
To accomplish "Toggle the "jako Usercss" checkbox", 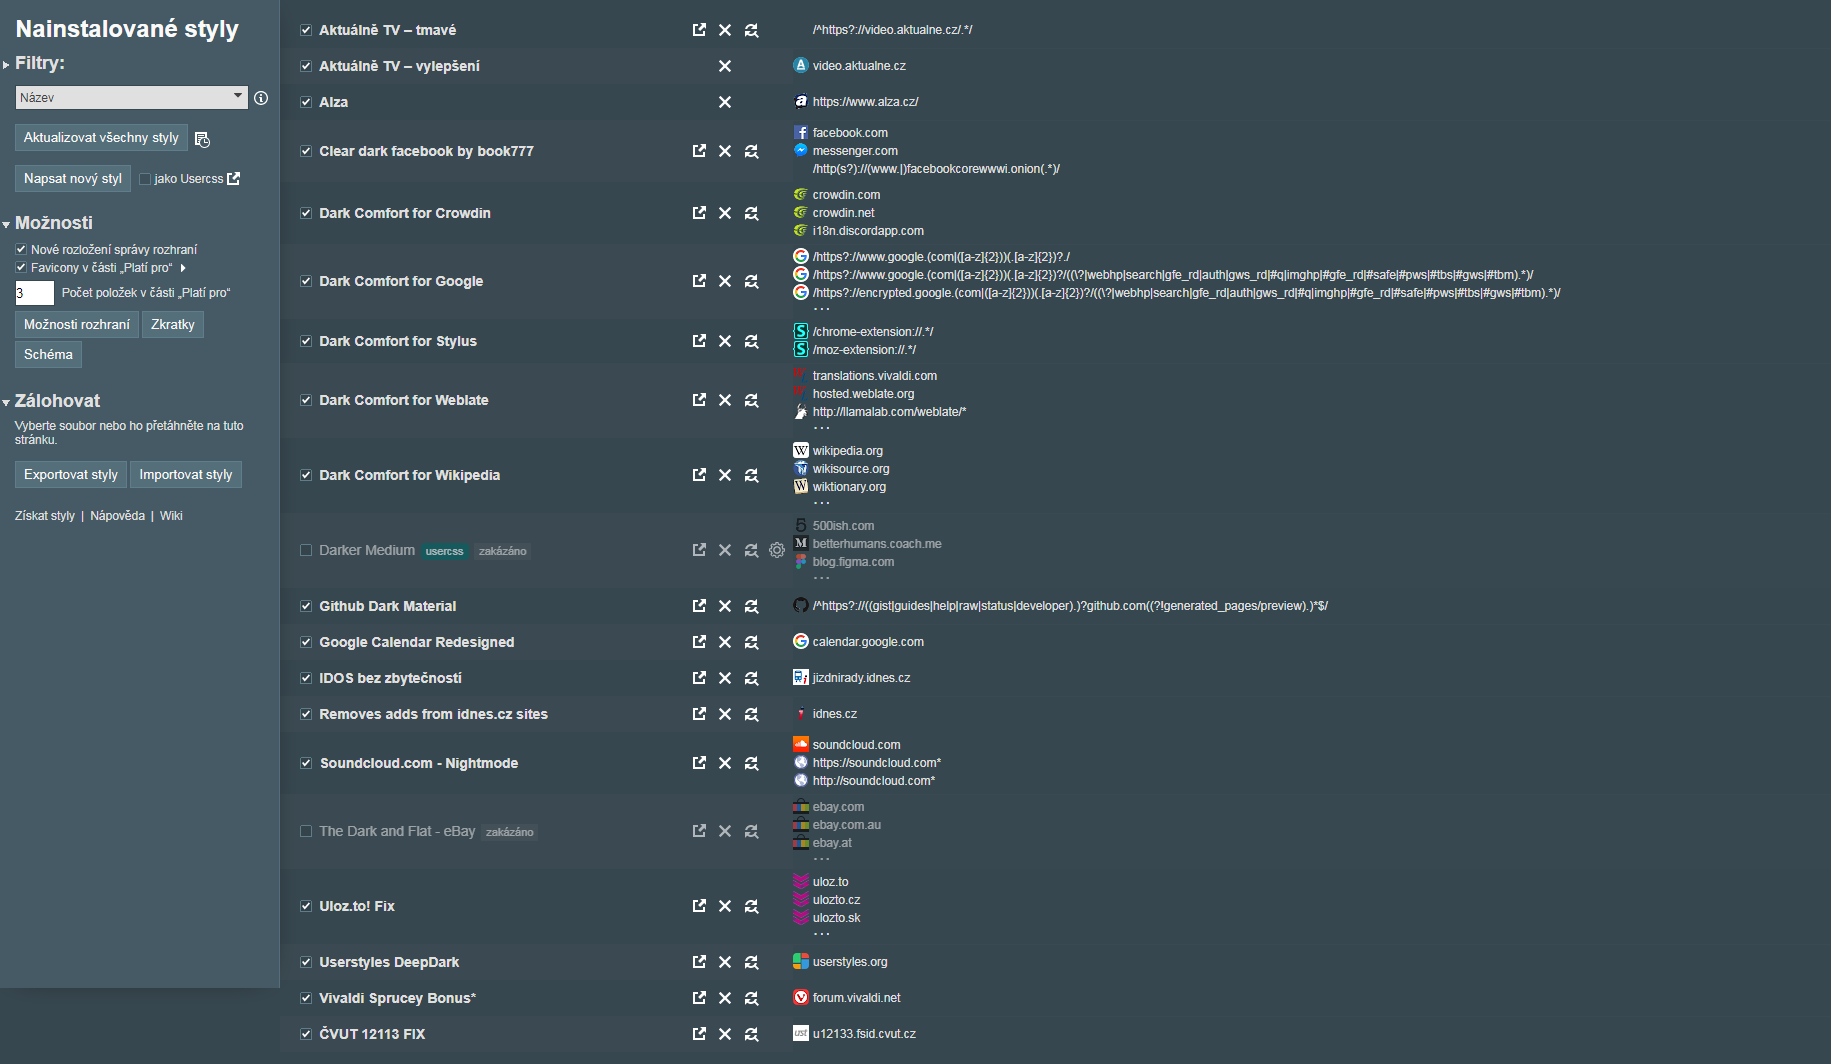I will 145,179.
